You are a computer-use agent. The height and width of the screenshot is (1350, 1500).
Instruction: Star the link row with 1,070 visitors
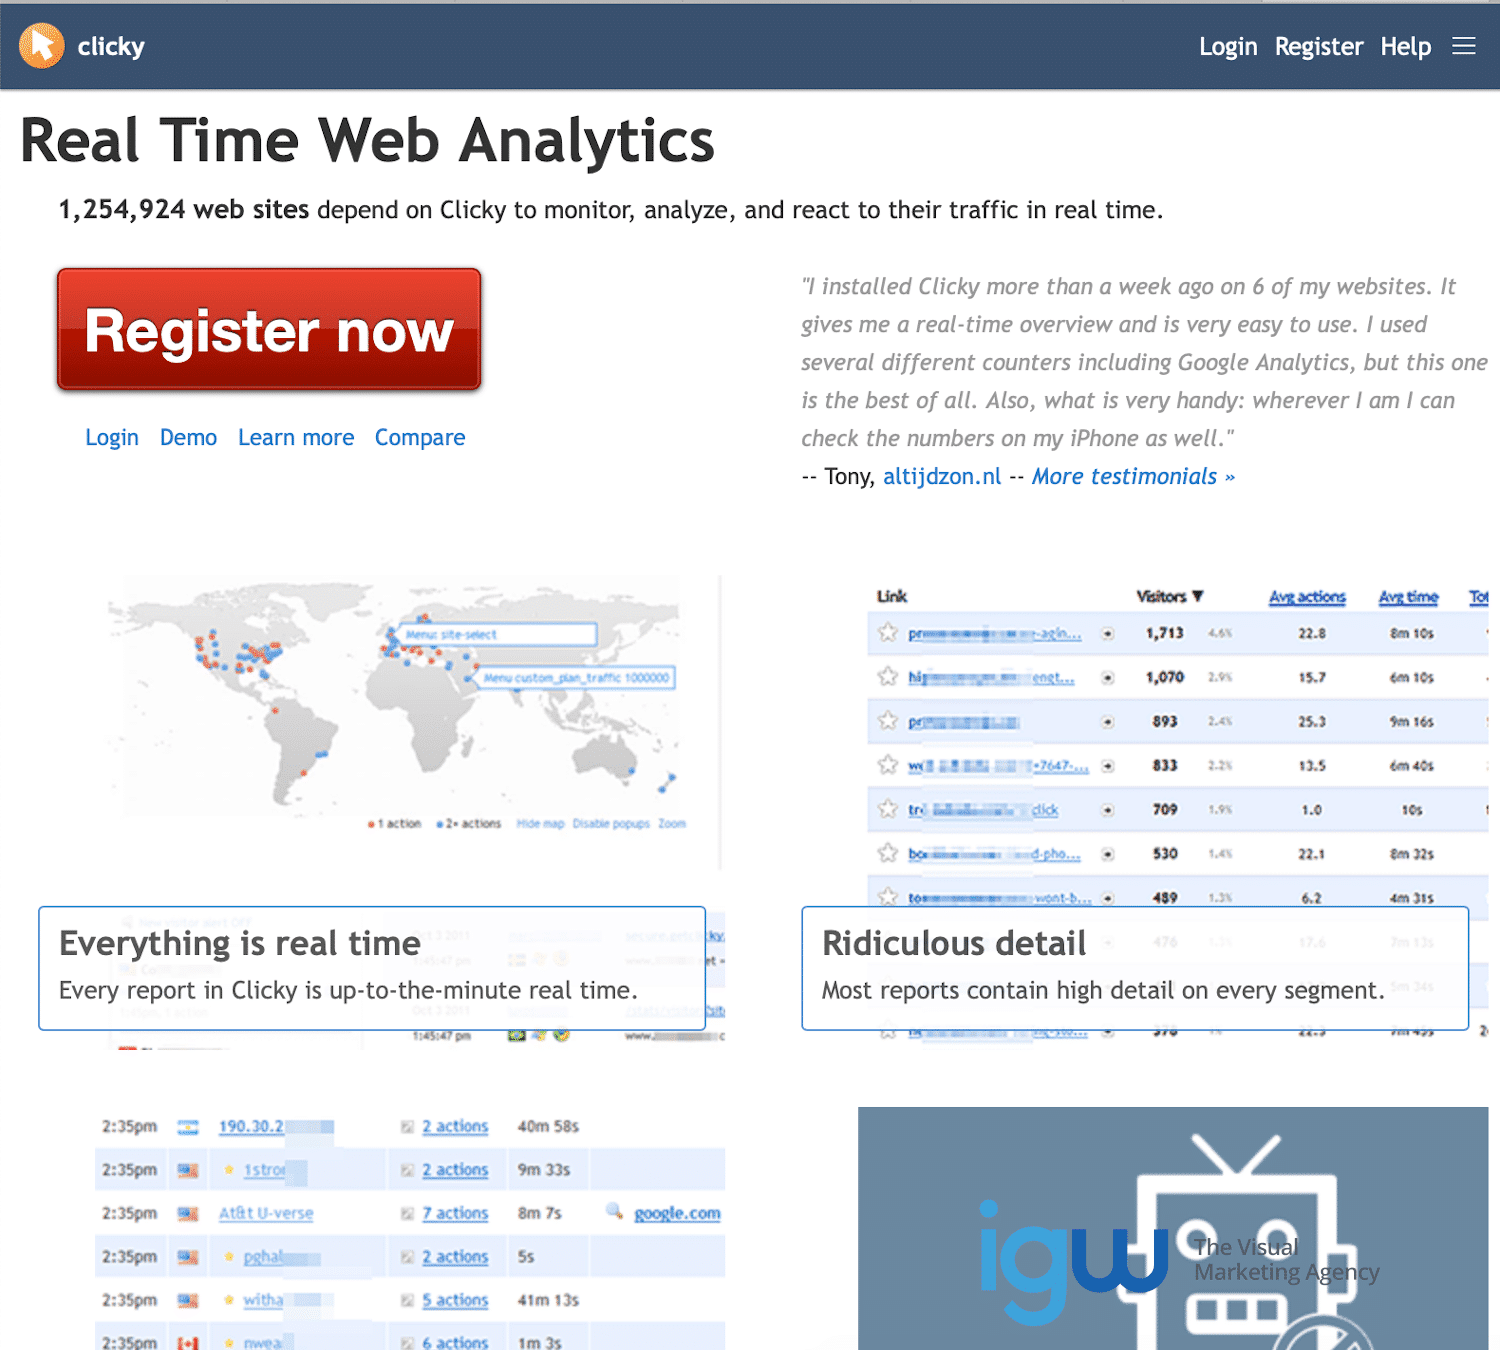[887, 677]
